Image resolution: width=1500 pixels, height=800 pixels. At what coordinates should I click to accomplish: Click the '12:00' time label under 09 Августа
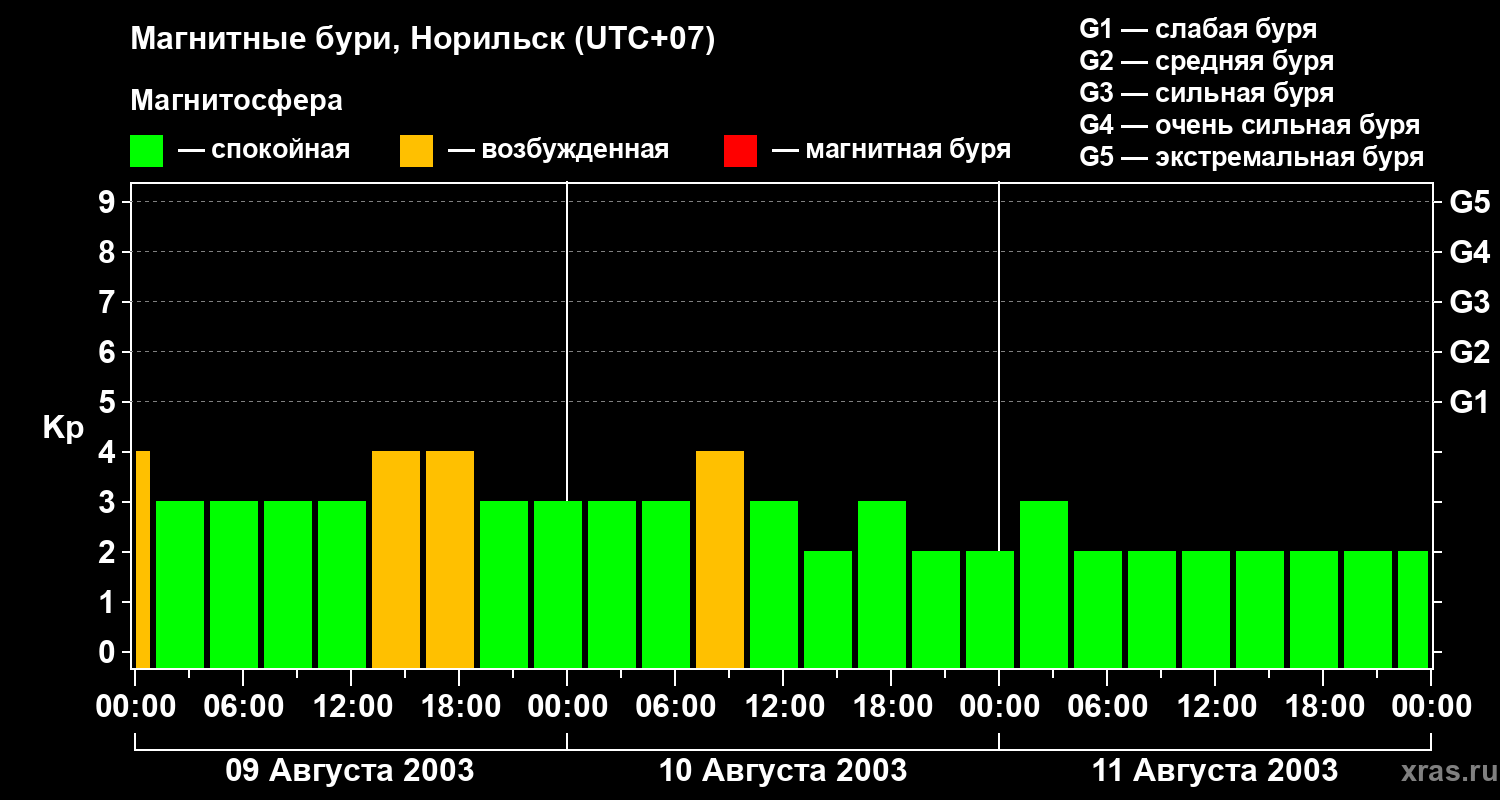point(351,707)
